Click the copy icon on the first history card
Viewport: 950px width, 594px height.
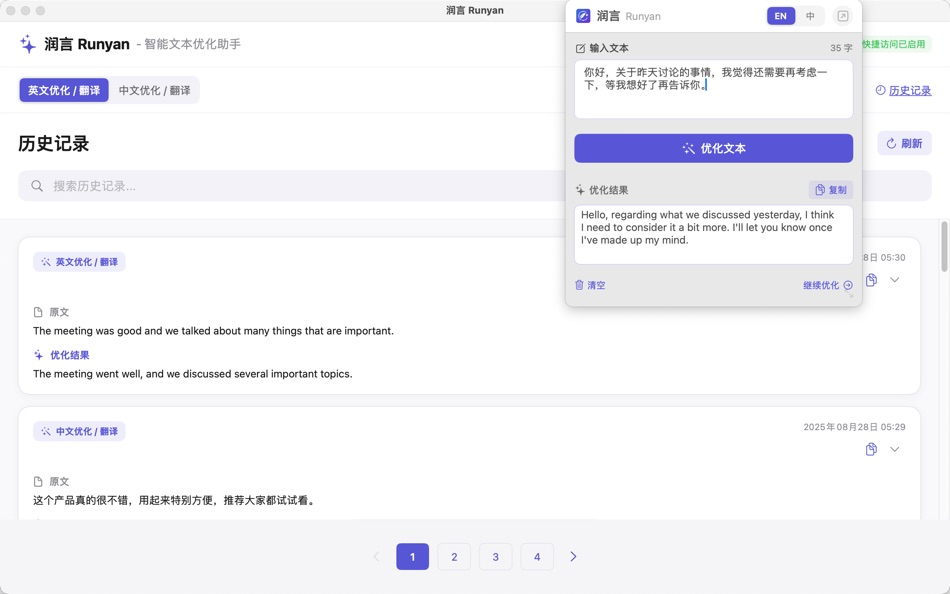coord(871,280)
